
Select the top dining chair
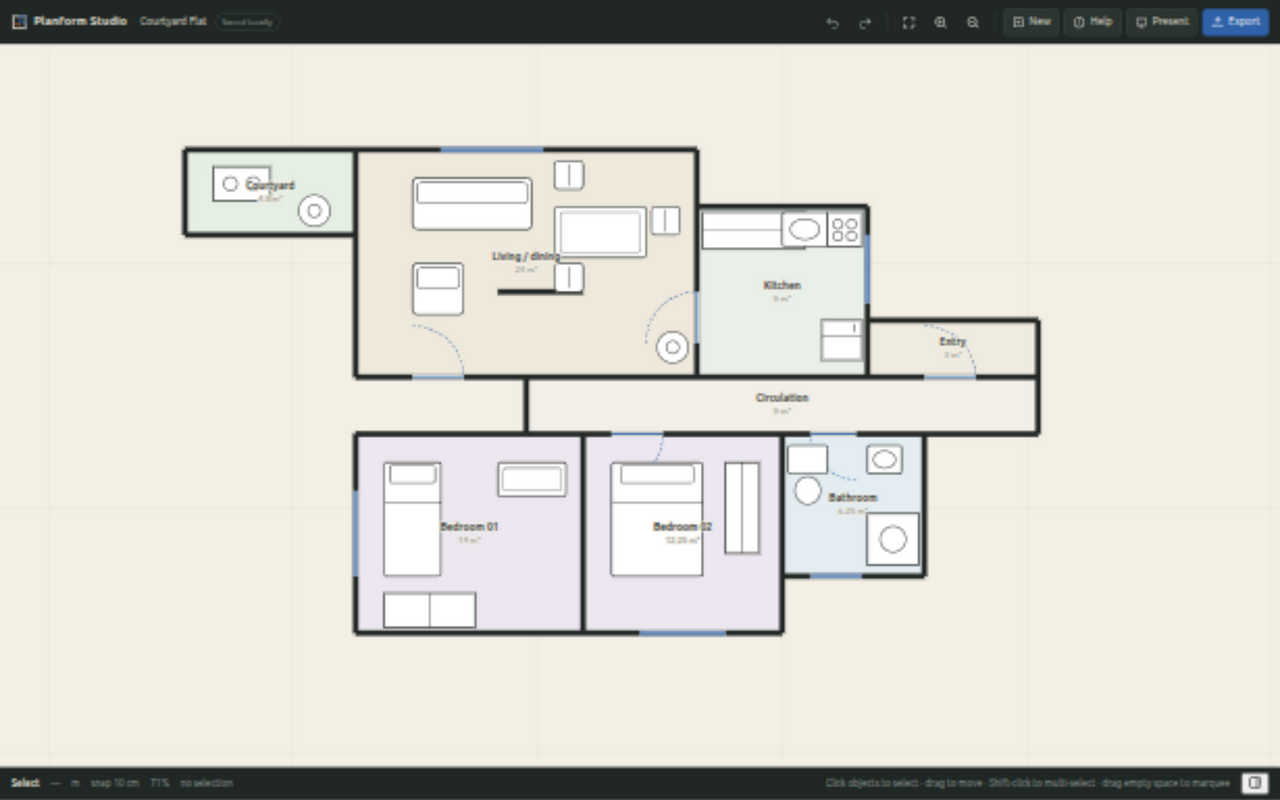click(x=569, y=175)
